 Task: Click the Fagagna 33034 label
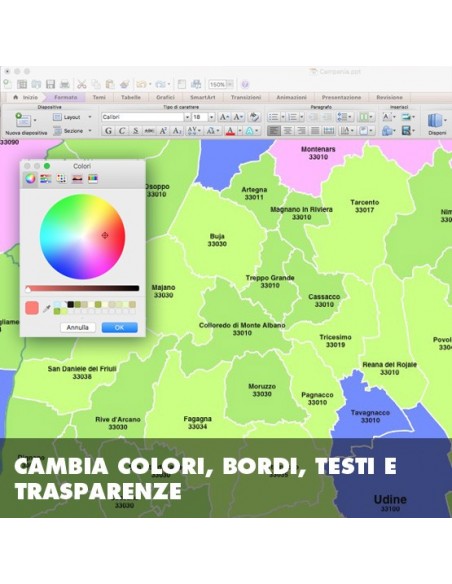click(197, 422)
